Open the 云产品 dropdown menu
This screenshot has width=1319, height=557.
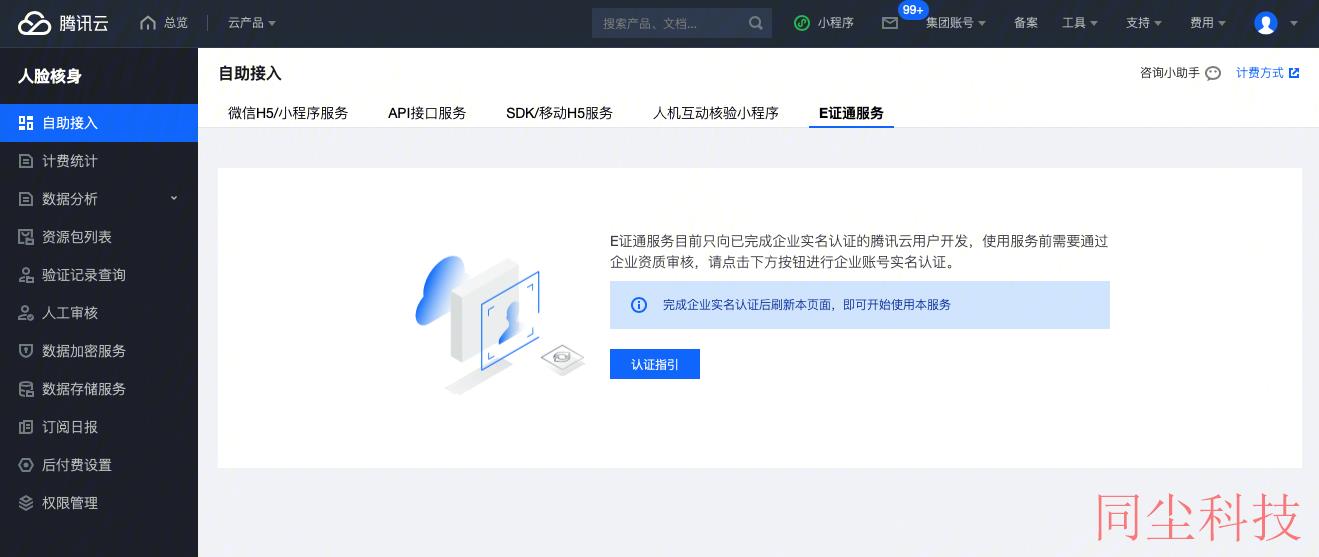point(252,23)
